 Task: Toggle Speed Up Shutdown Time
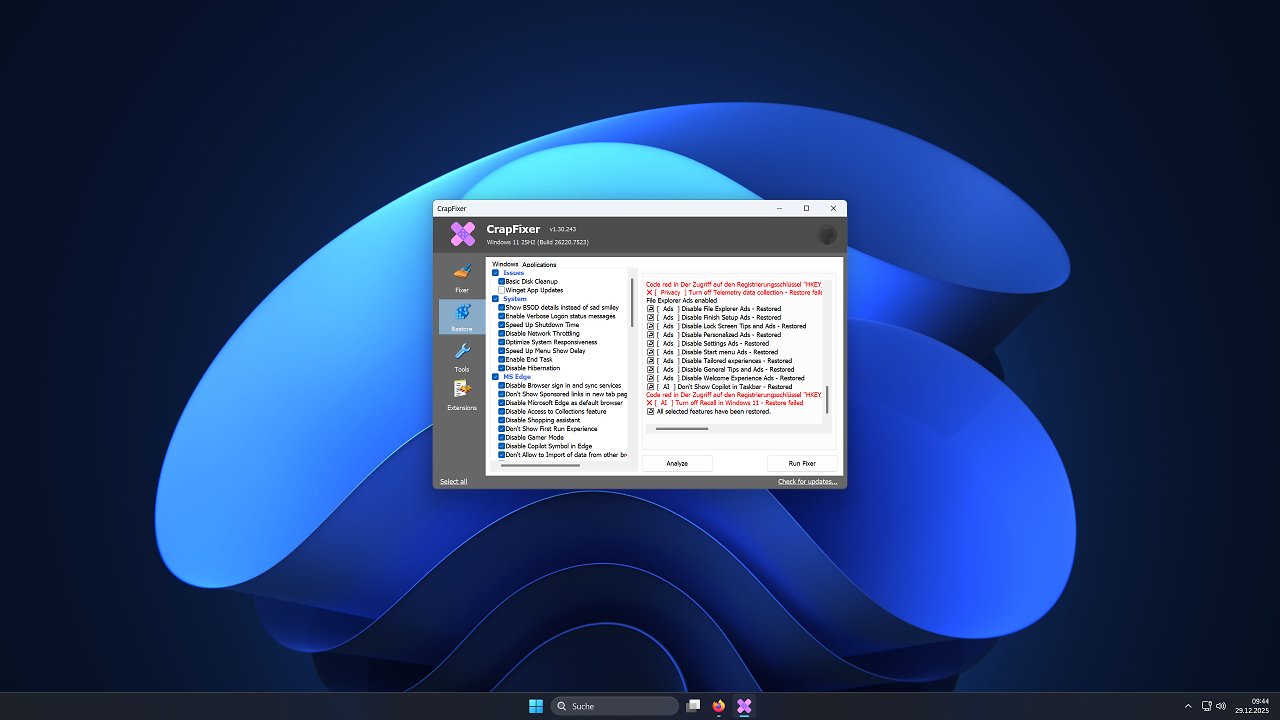pyautogui.click(x=502, y=325)
